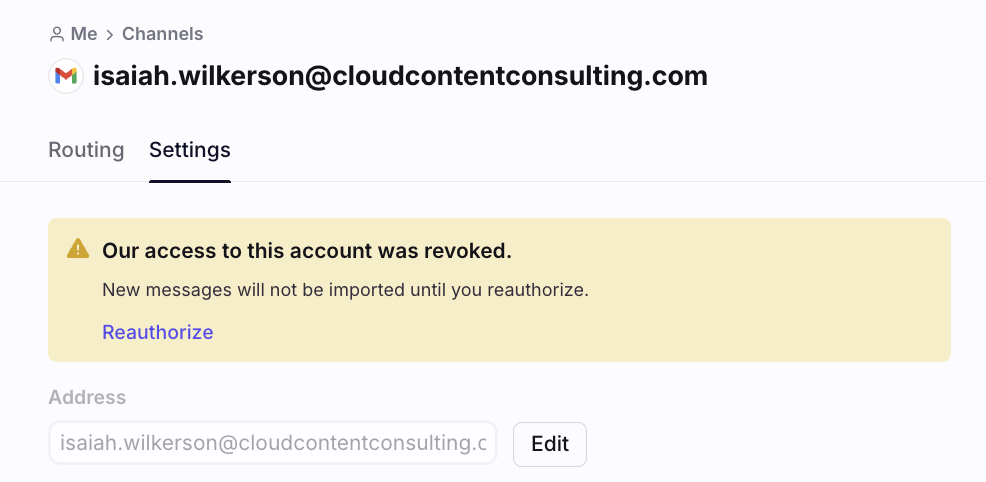The image size is (986, 482).
Task: Click the chevron separator between Me and Channels
Action: click(x=110, y=35)
